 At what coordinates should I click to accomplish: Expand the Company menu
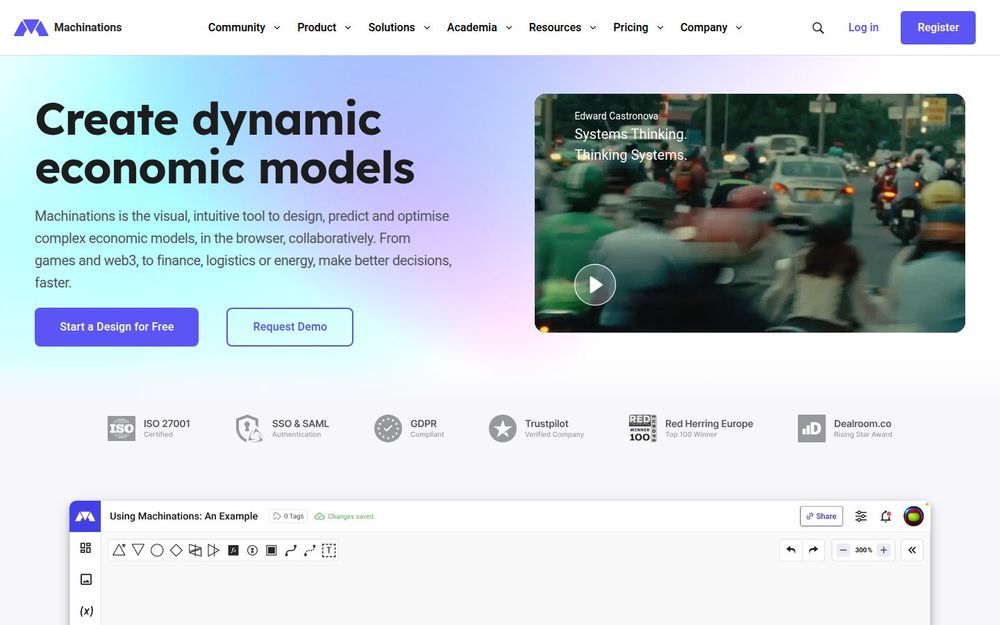(x=710, y=27)
